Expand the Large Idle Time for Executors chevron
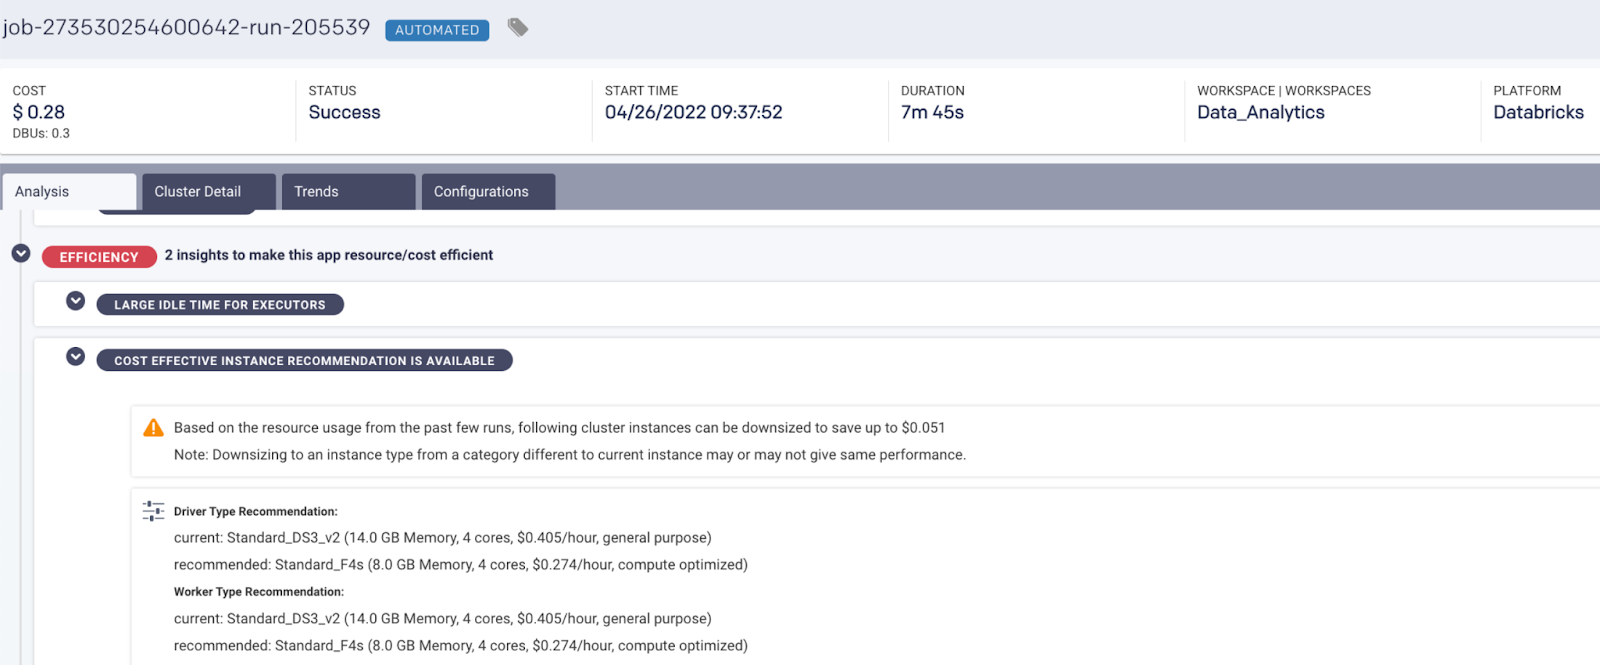 tap(75, 301)
